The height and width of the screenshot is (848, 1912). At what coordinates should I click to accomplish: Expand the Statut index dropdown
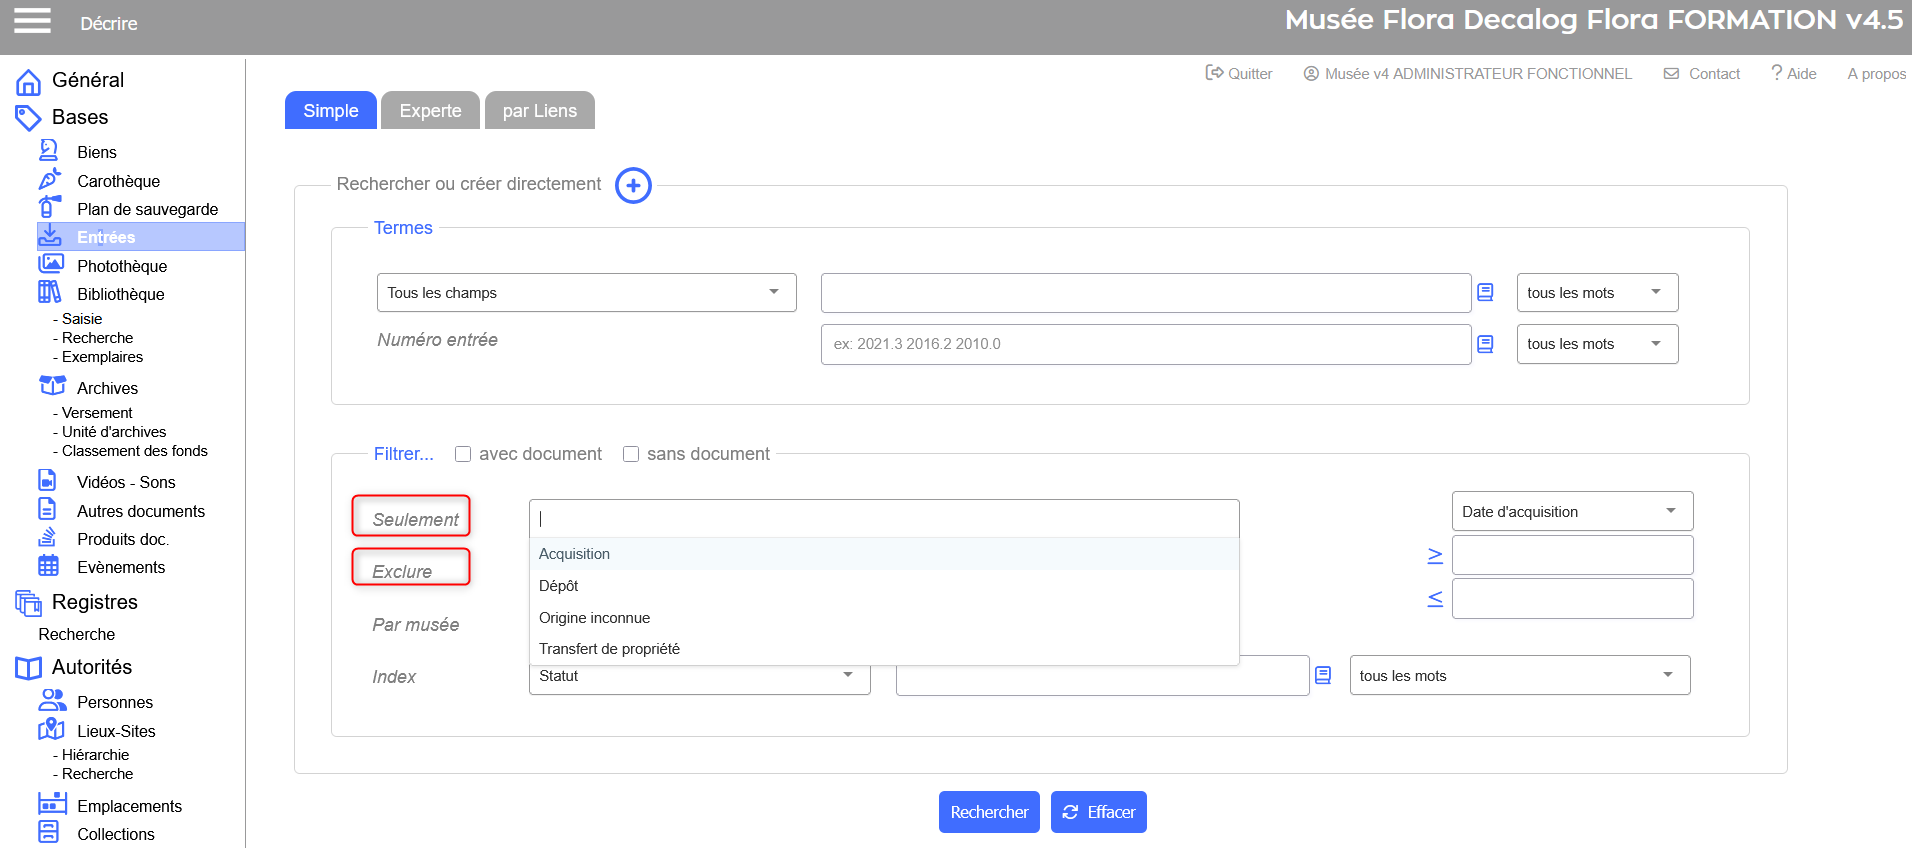pyautogui.click(x=699, y=677)
